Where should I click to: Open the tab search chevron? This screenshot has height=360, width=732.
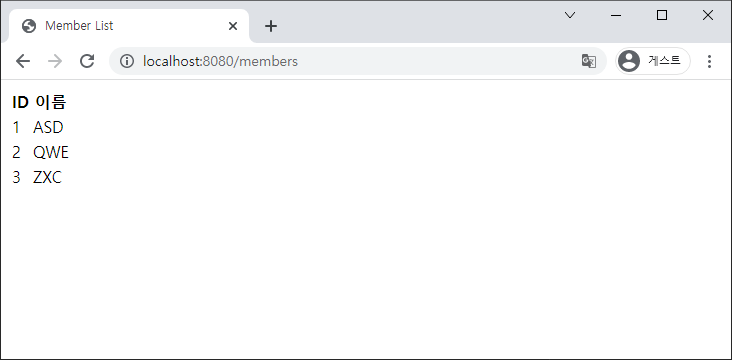[570, 15]
